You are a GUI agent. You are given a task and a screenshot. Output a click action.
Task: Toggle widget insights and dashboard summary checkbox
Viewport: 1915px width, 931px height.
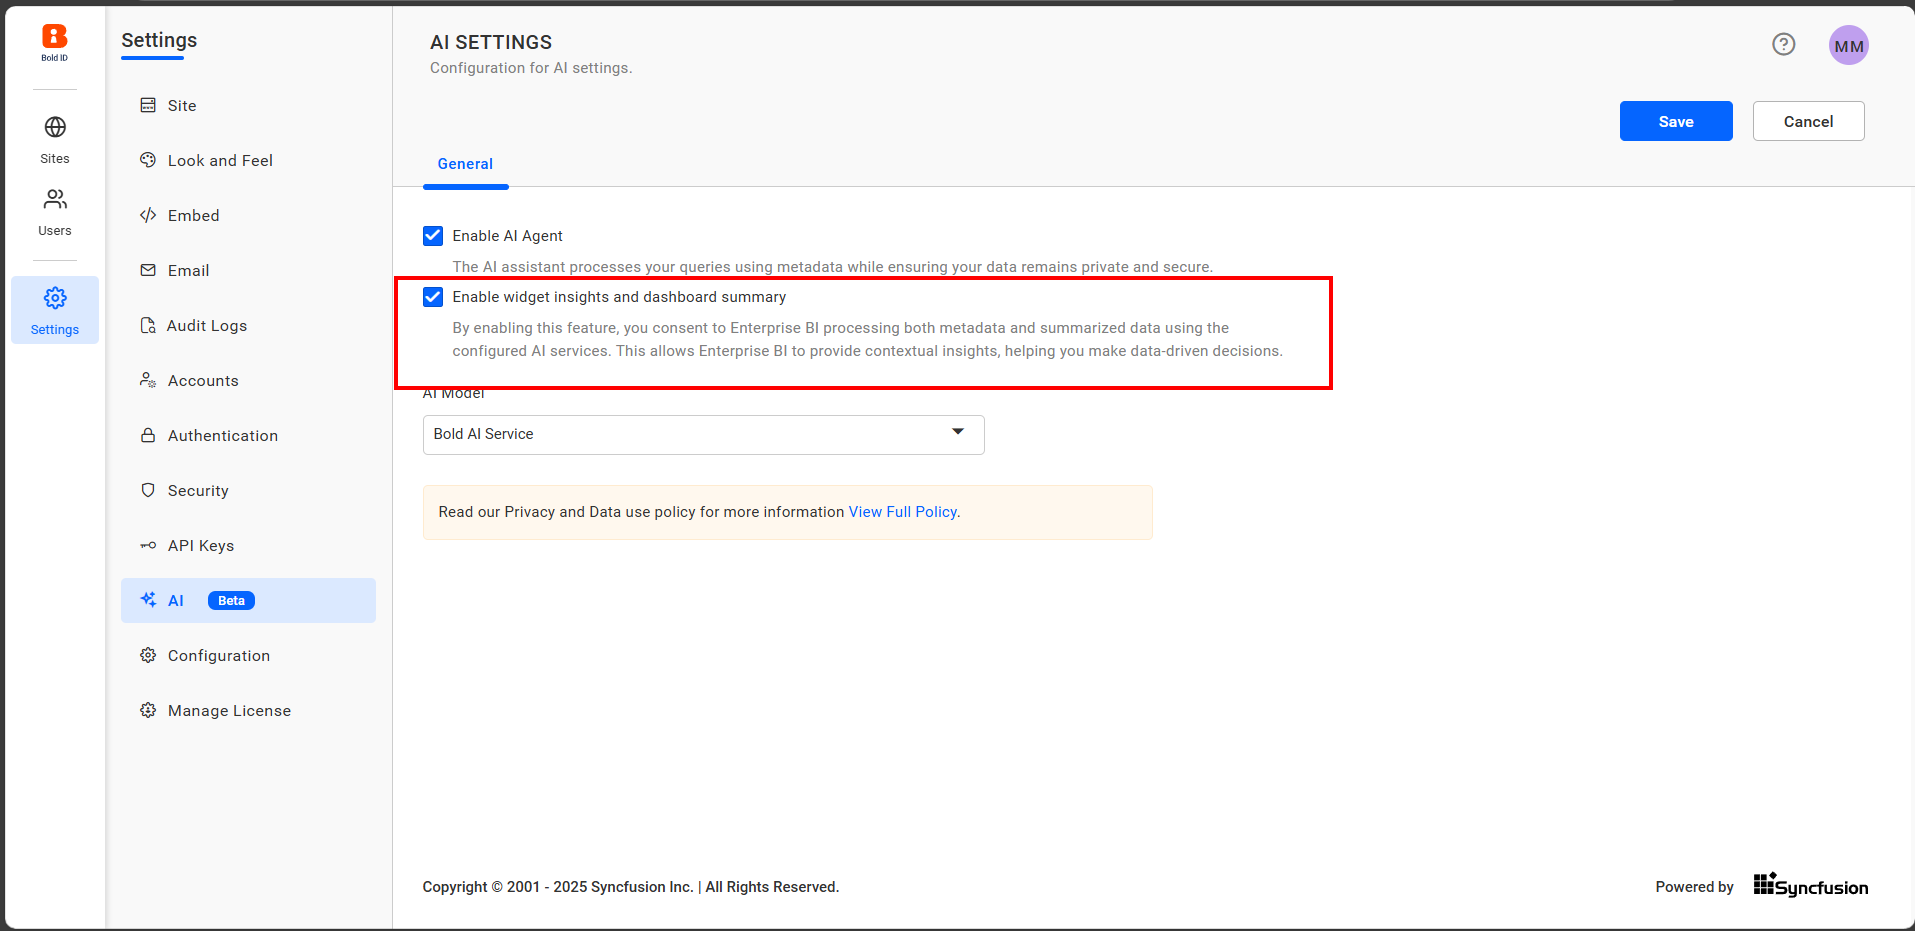point(433,297)
